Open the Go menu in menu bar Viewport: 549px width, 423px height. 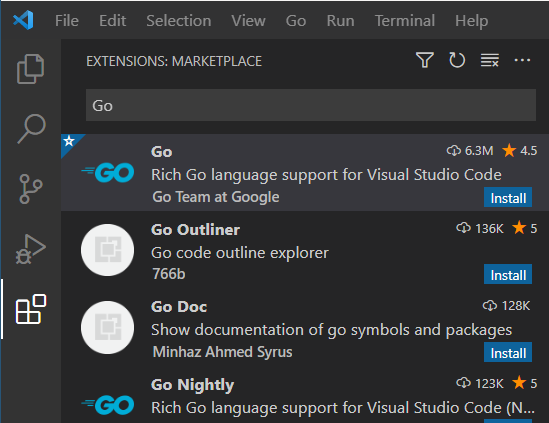pos(296,21)
